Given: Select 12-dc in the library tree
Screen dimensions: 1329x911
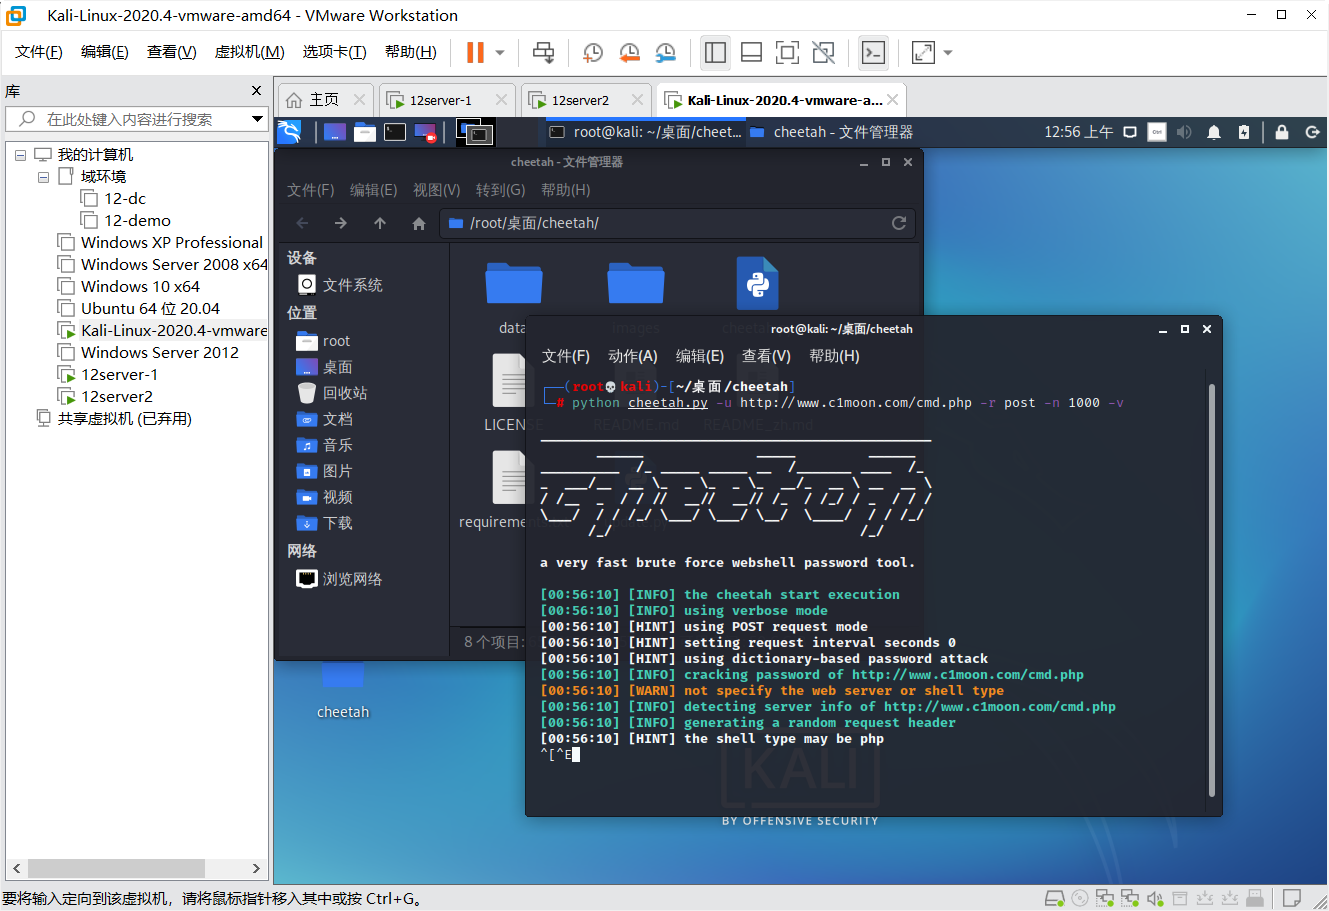Looking at the screenshot, I should [125, 199].
